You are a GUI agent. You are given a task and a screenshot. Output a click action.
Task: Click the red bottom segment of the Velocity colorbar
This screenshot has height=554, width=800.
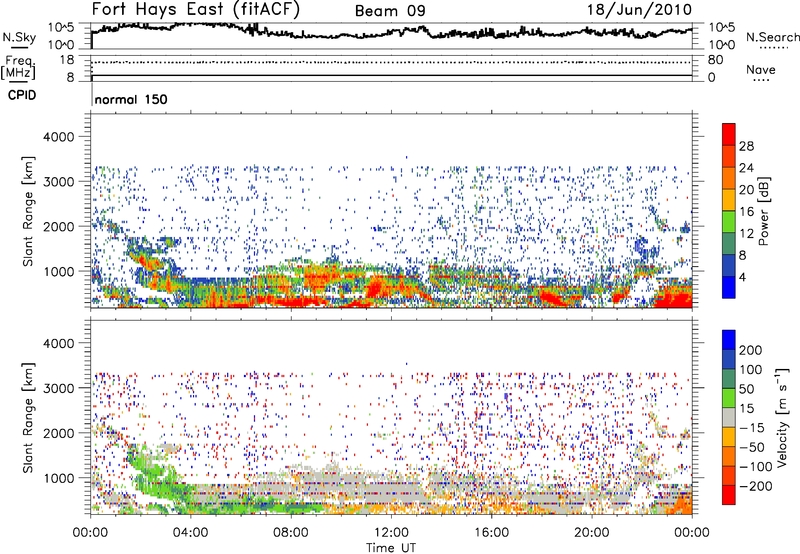click(x=729, y=495)
